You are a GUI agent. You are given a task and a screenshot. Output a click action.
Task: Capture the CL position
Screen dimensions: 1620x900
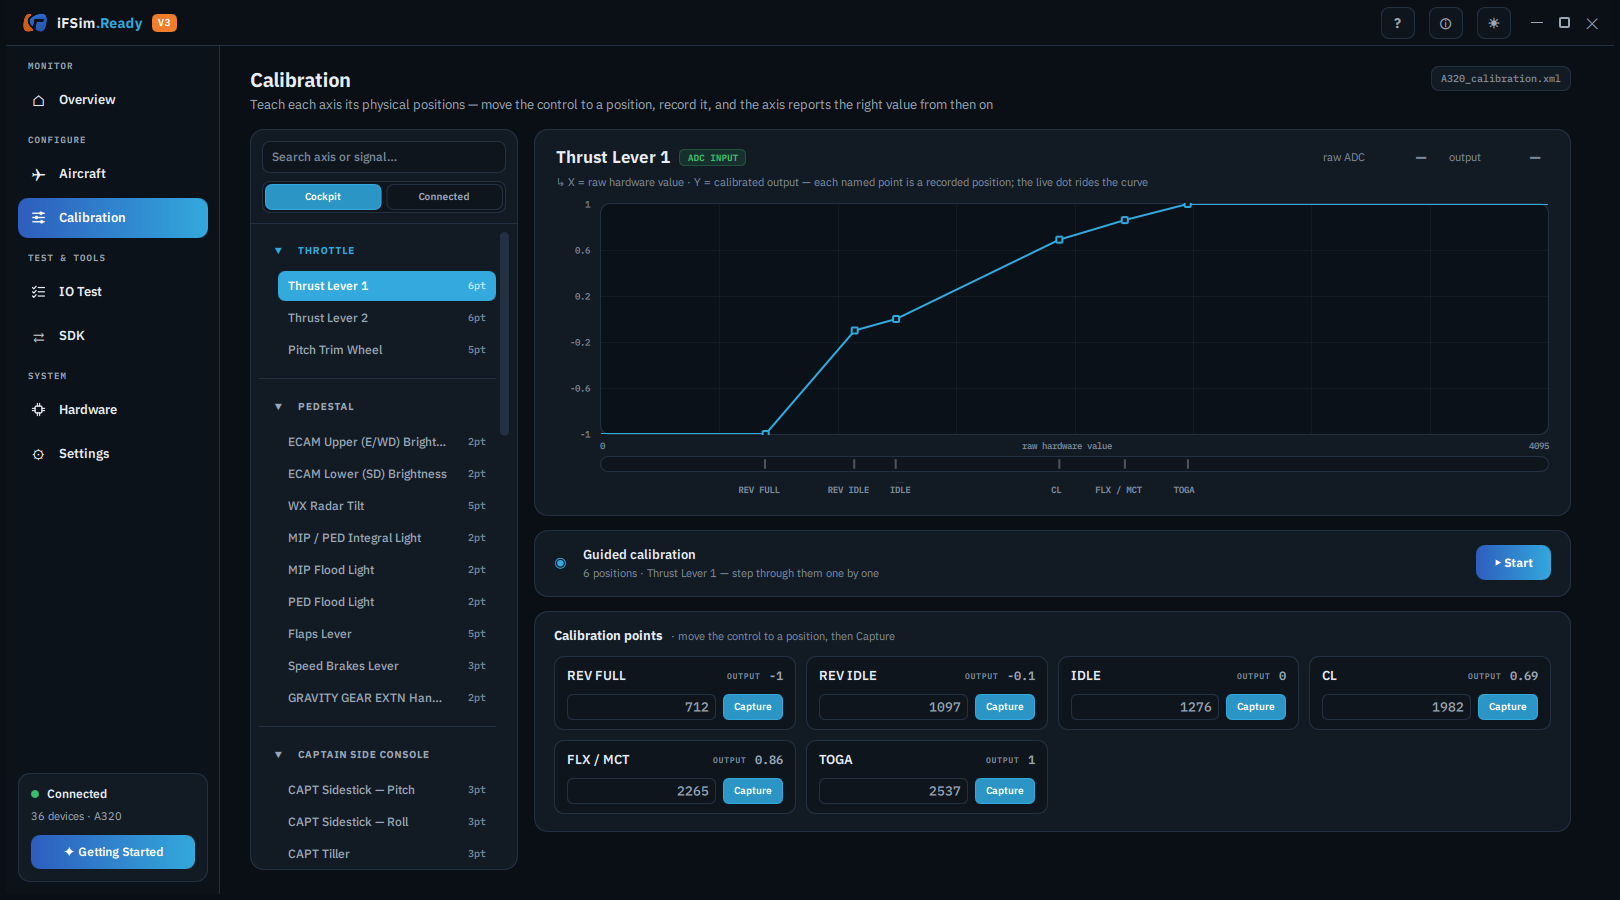click(x=1508, y=707)
